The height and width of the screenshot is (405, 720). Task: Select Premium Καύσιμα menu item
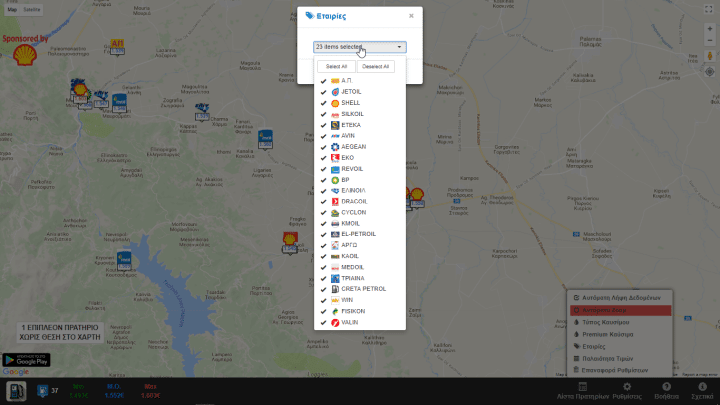coord(620,334)
